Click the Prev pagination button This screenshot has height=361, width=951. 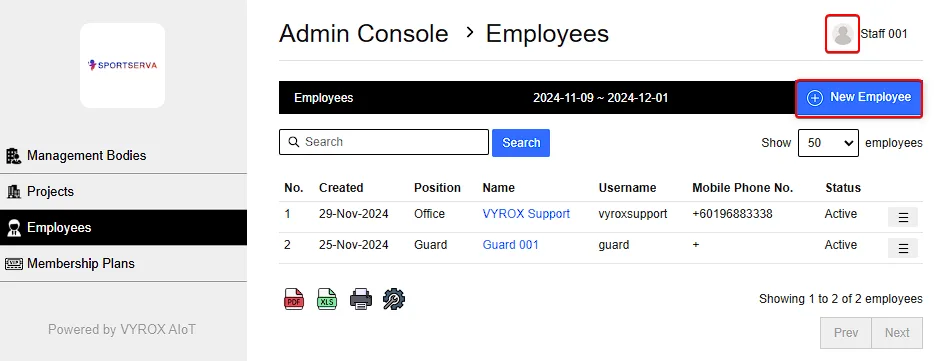[845, 332]
